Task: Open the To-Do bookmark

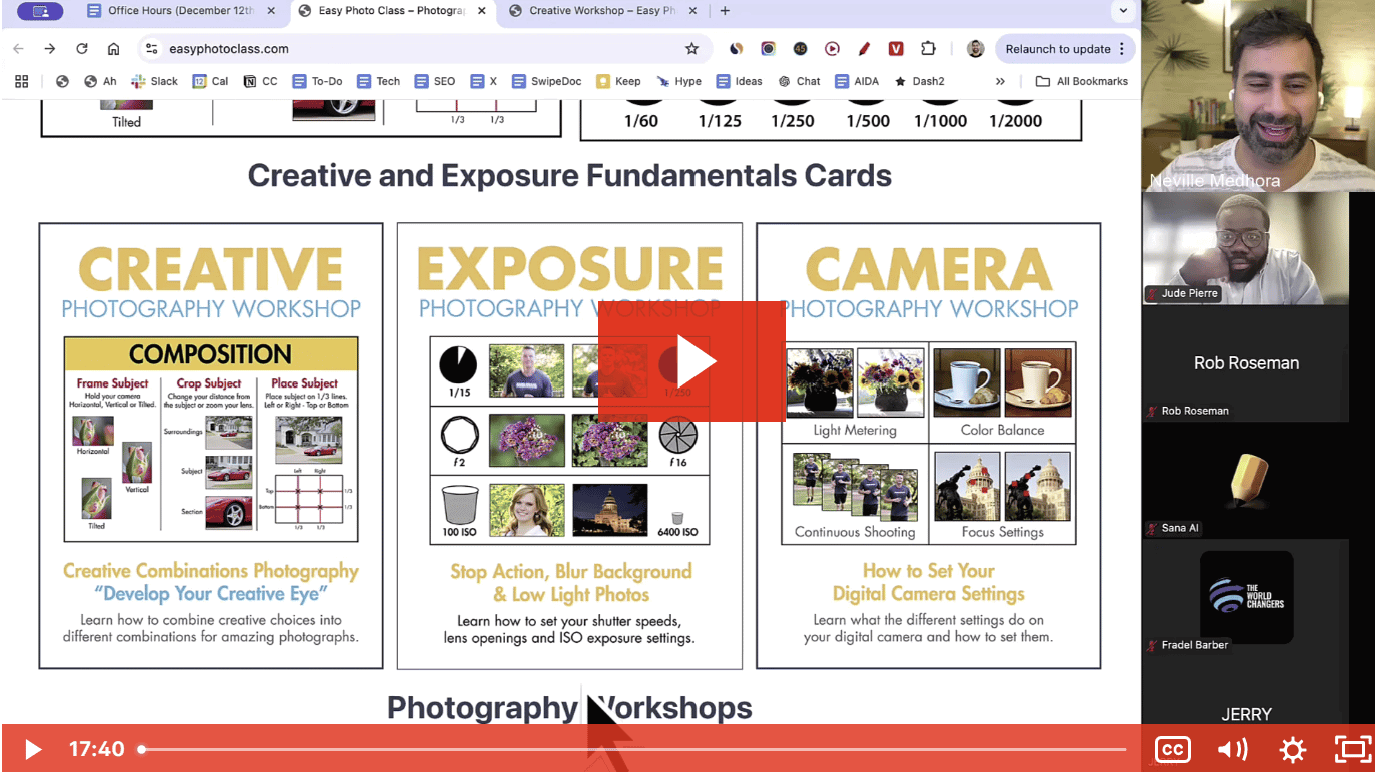Action: click(317, 81)
